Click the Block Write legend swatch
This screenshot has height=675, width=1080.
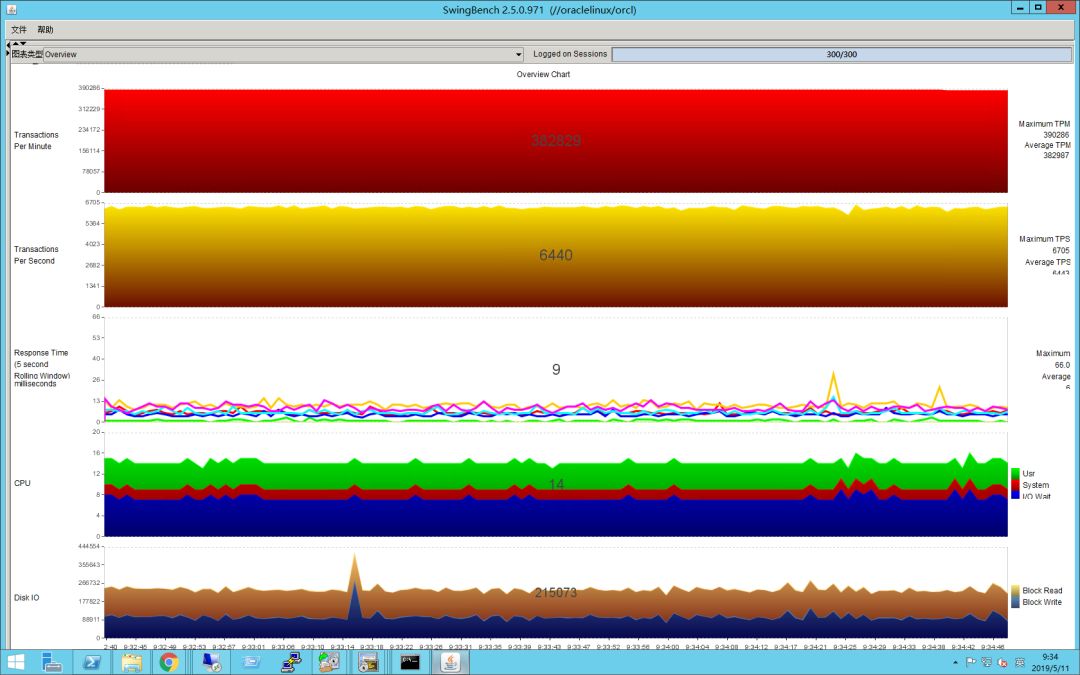click(x=1015, y=602)
